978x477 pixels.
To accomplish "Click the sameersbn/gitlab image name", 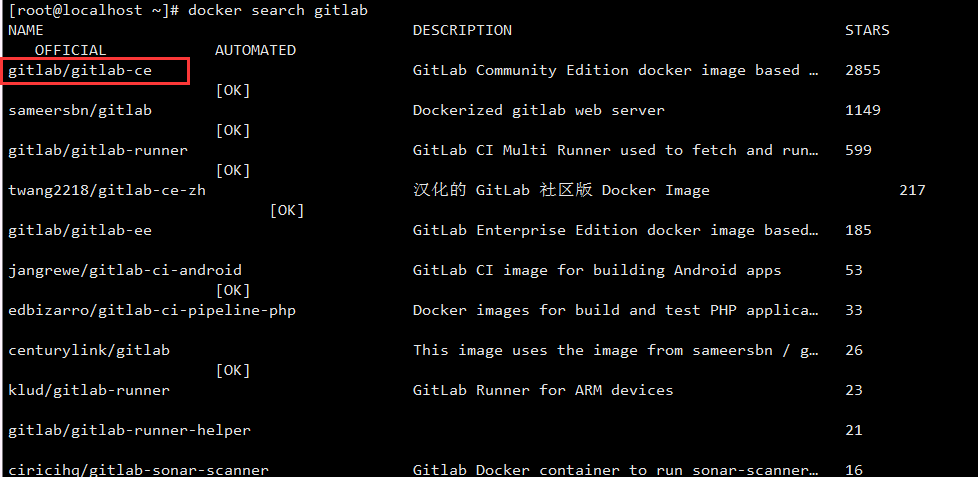I will 80,110.
